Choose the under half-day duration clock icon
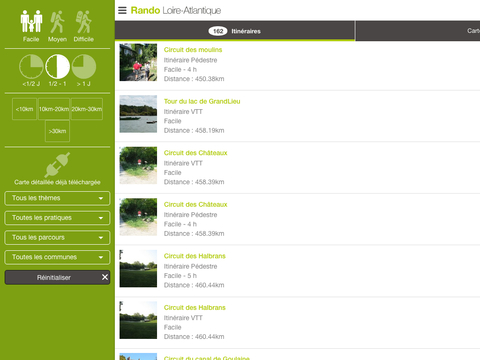480x360 pixels. pos(31,66)
